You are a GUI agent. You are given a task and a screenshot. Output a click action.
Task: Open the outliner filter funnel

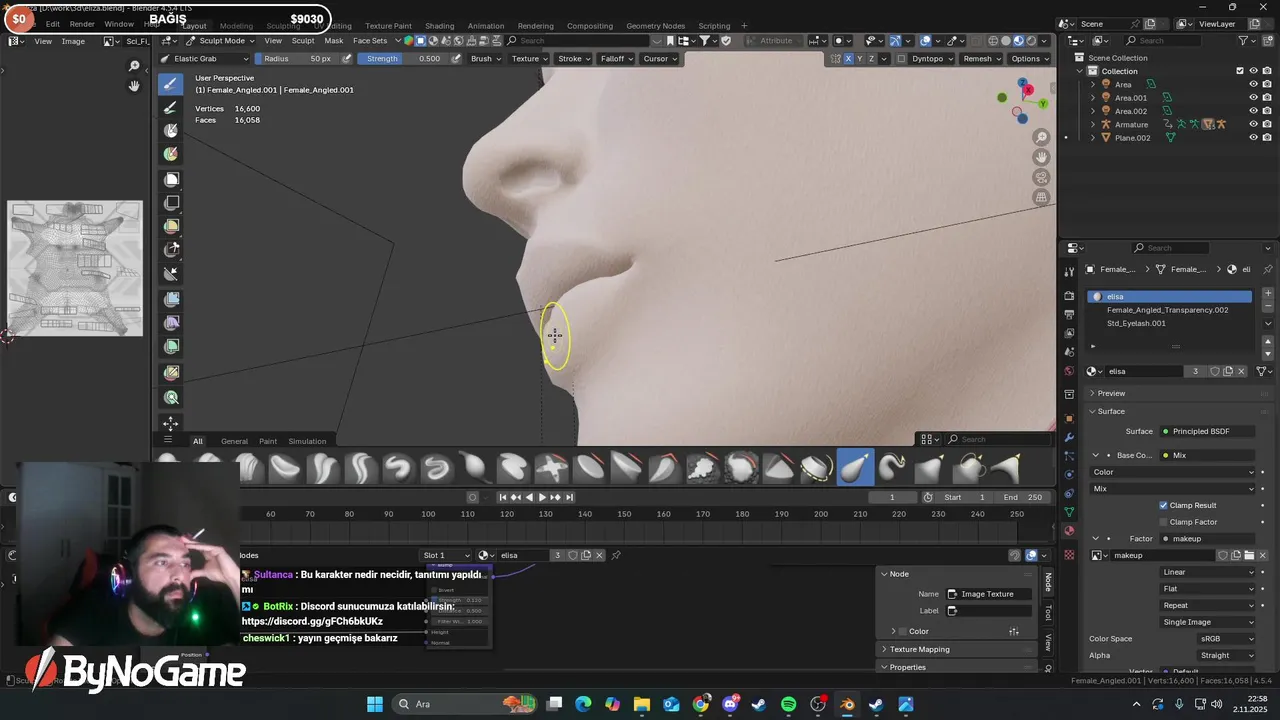click(x=1244, y=40)
